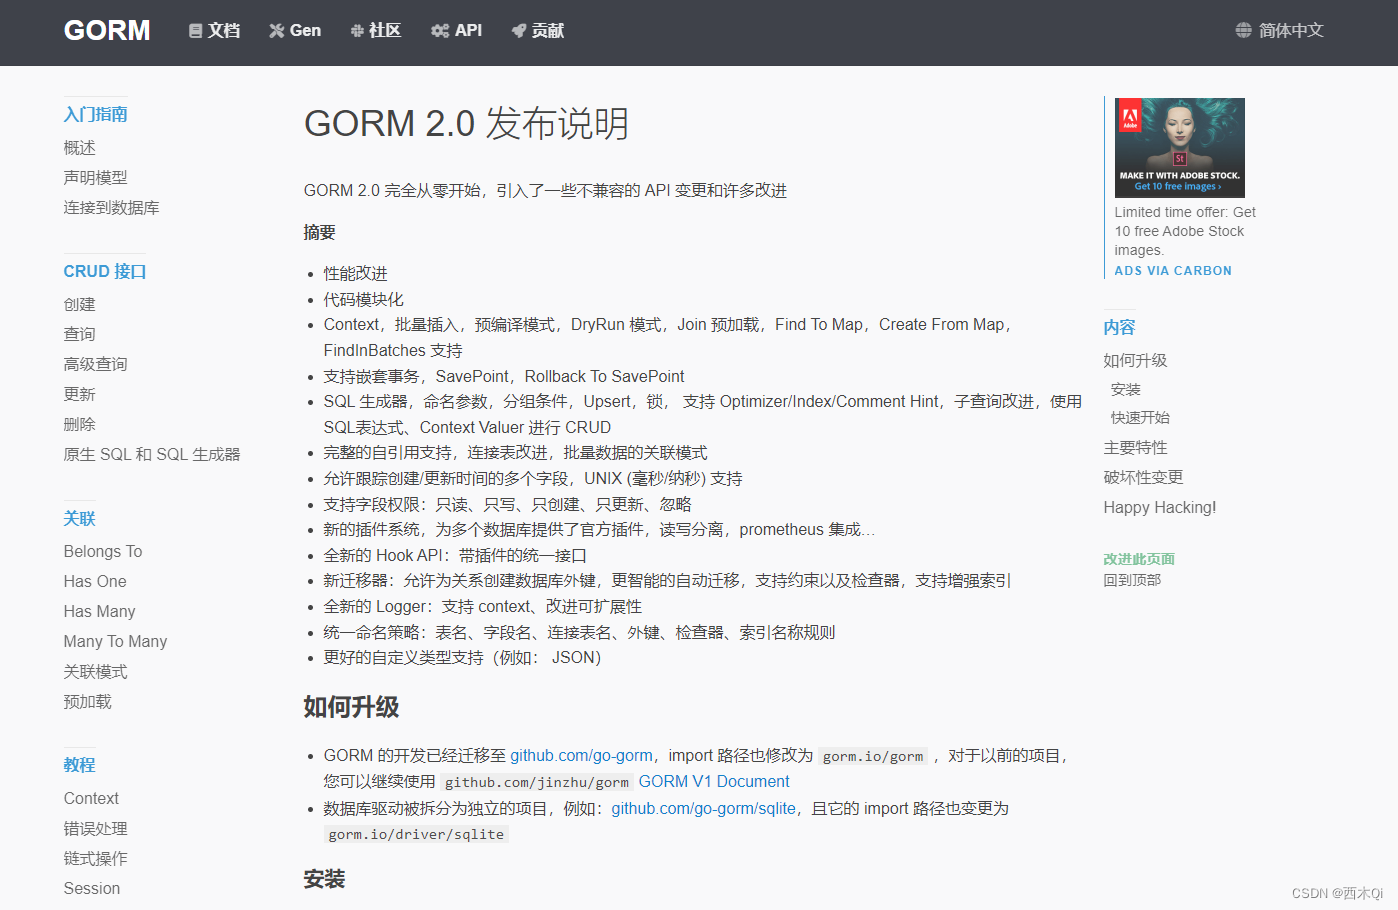The height and width of the screenshot is (910, 1398).
Task: Open the 简体中文 language selector
Action: 1290,30
